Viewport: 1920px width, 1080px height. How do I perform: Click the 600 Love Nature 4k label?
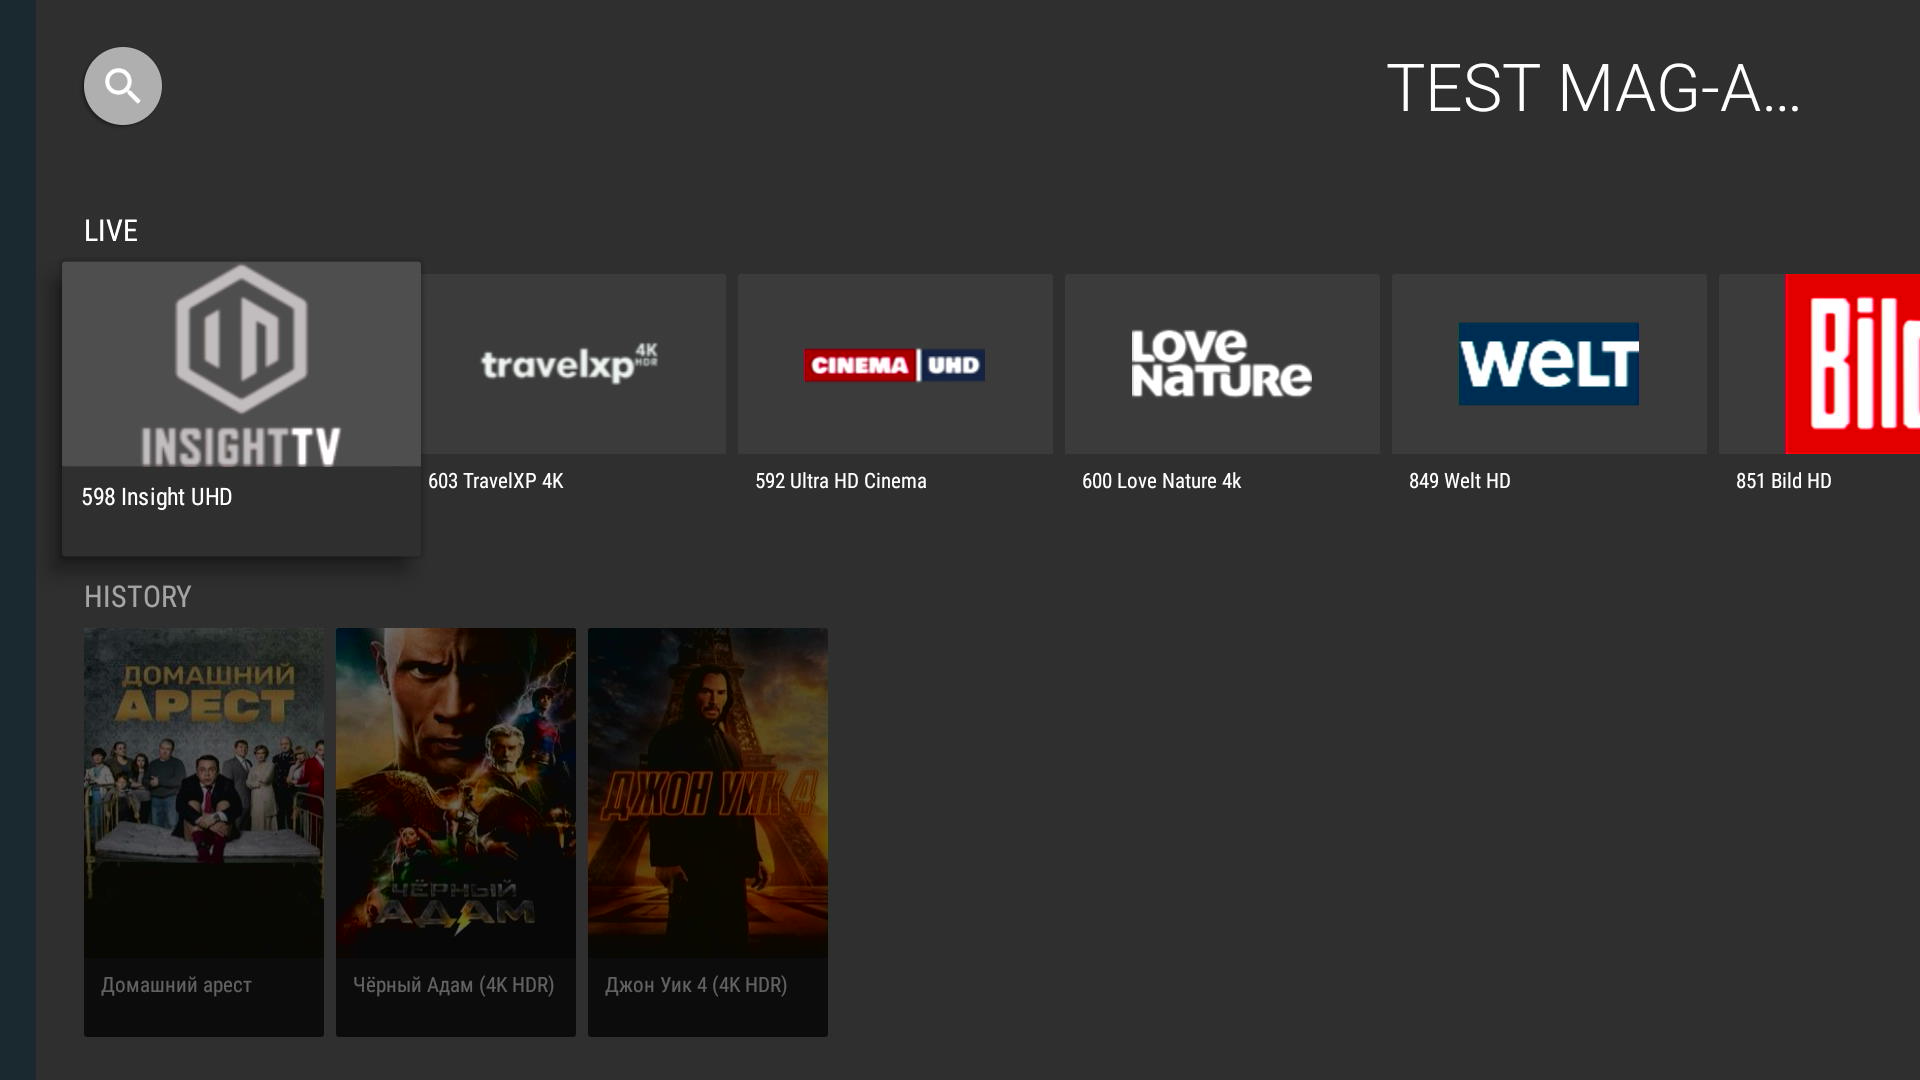pos(1161,481)
